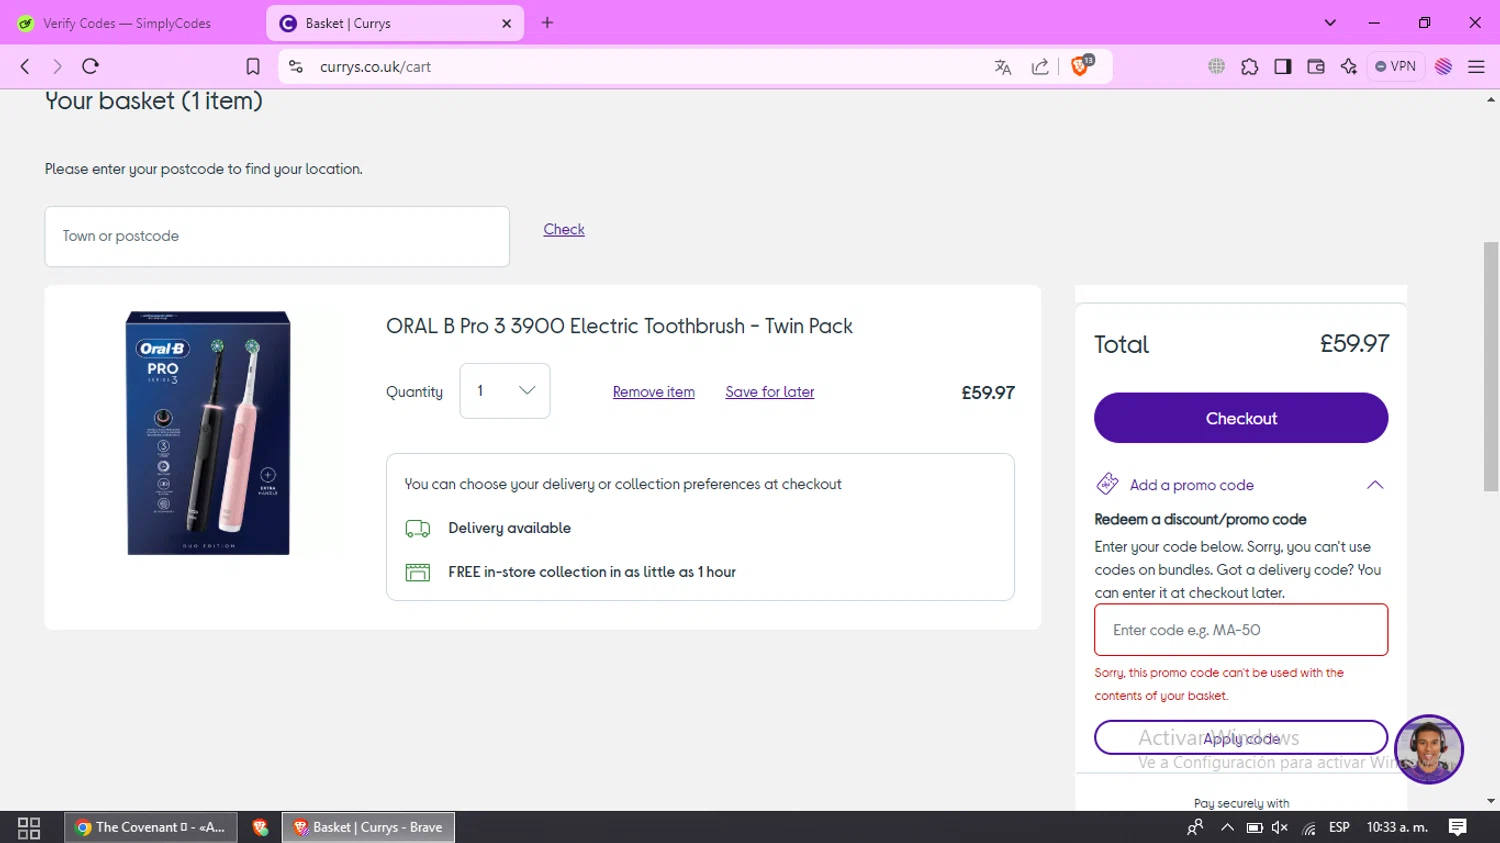Click the battery status icon

coord(1254,827)
